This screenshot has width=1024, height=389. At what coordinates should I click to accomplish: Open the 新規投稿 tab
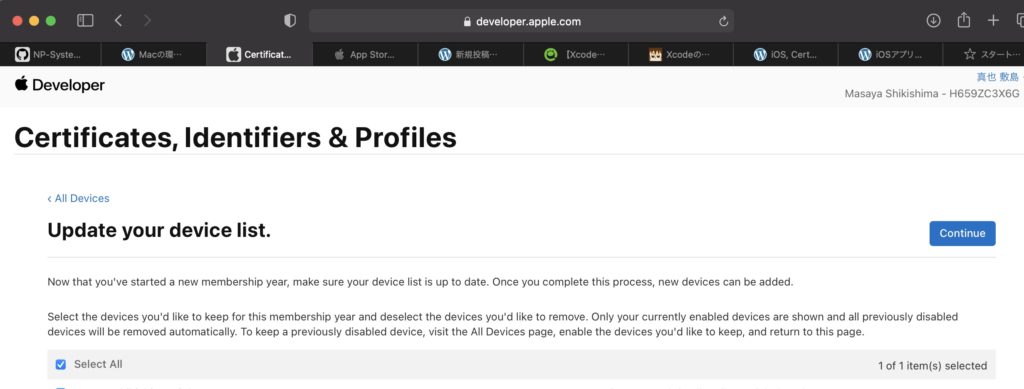click(471, 55)
